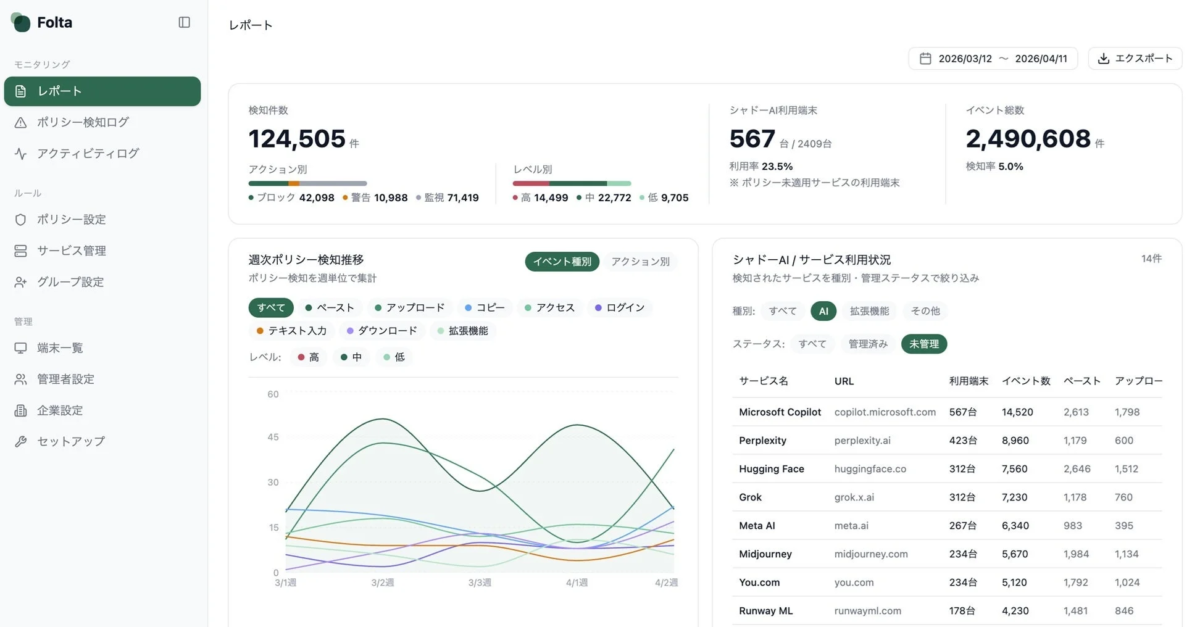The image size is (1200, 627).
Task: Switch chart to イベント種別 view
Action: tap(562, 261)
